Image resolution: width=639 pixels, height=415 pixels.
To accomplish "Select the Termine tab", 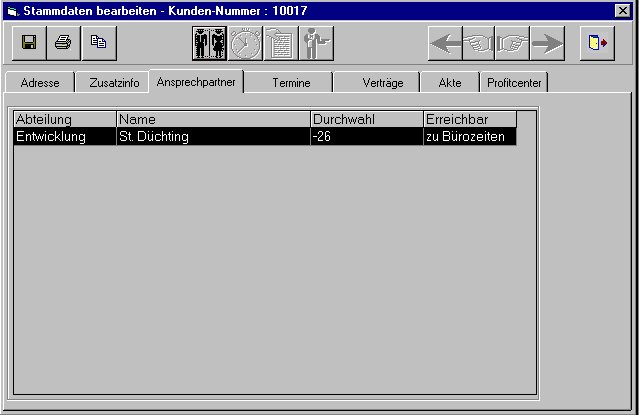I will 291,83.
